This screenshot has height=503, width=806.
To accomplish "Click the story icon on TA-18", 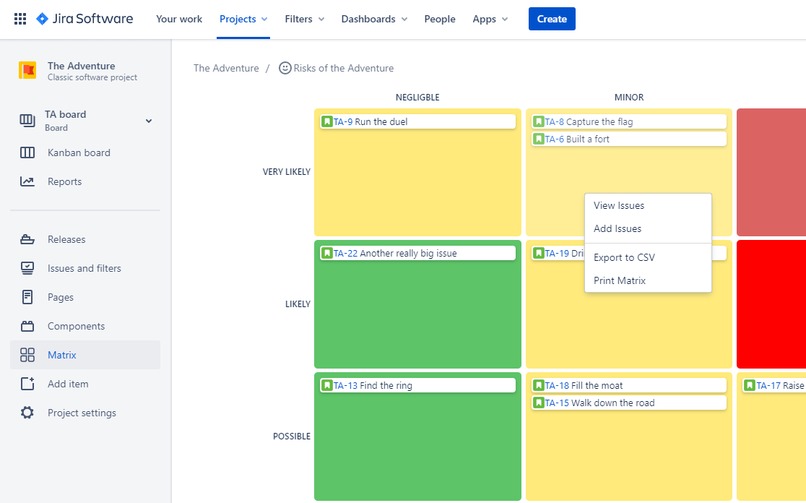I will click(538, 385).
